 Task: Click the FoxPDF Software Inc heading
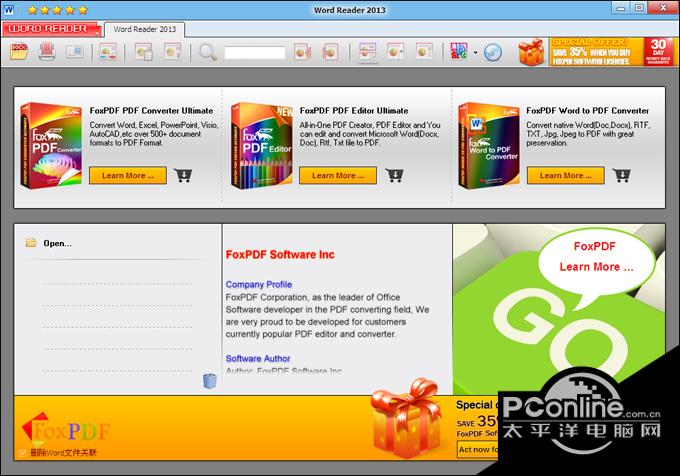click(280, 254)
